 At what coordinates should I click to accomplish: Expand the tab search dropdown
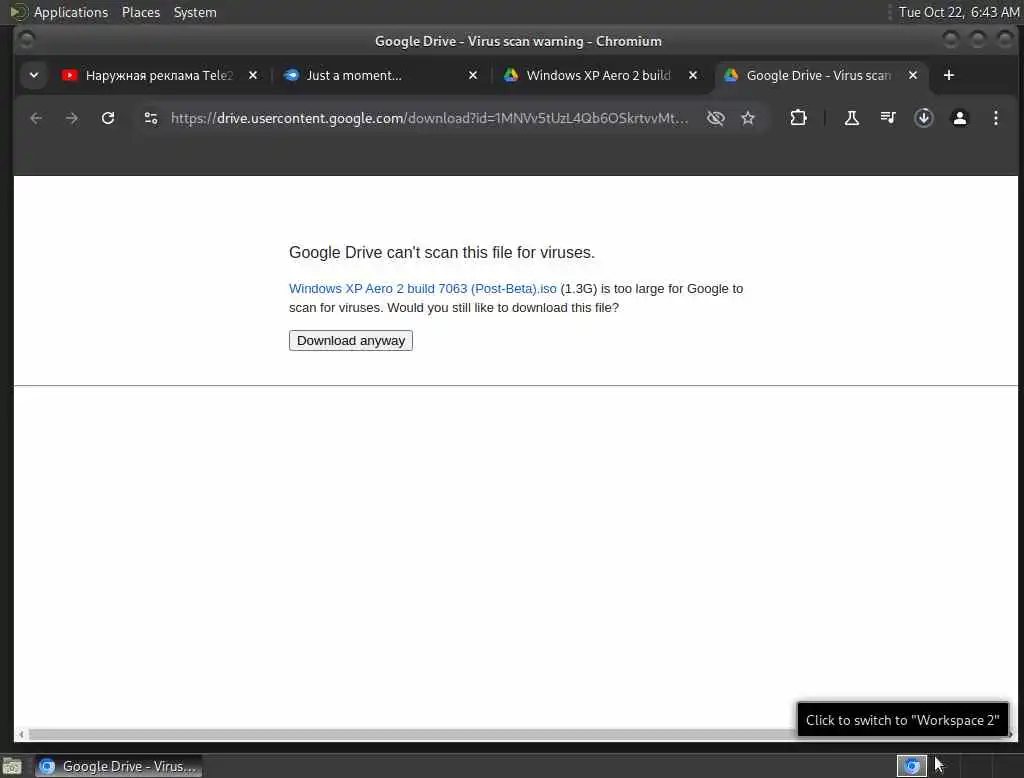34,75
